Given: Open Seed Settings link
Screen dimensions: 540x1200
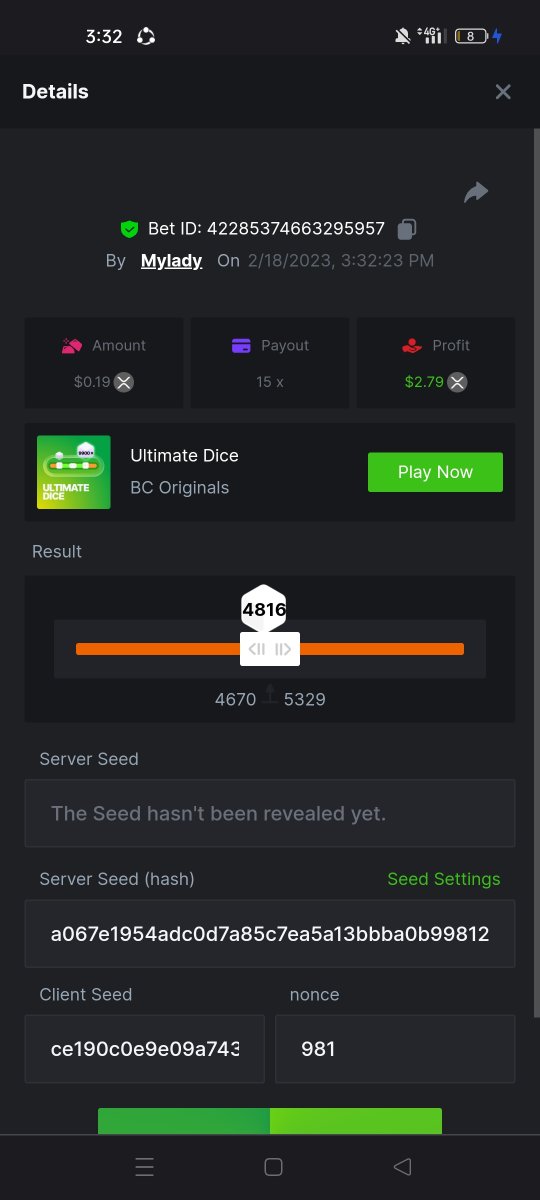Looking at the screenshot, I should click(444, 879).
